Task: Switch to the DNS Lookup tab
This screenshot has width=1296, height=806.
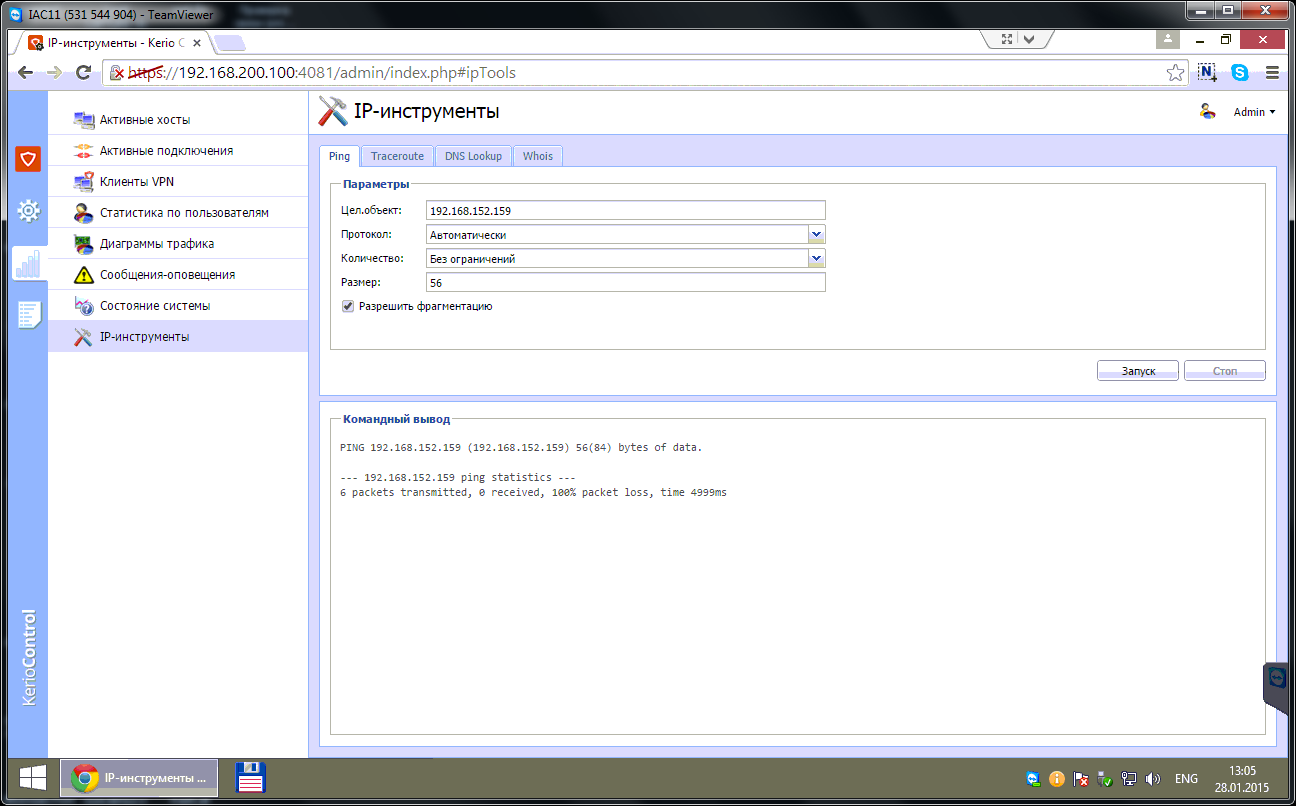Action: pyautogui.click(x=473, y=156)
